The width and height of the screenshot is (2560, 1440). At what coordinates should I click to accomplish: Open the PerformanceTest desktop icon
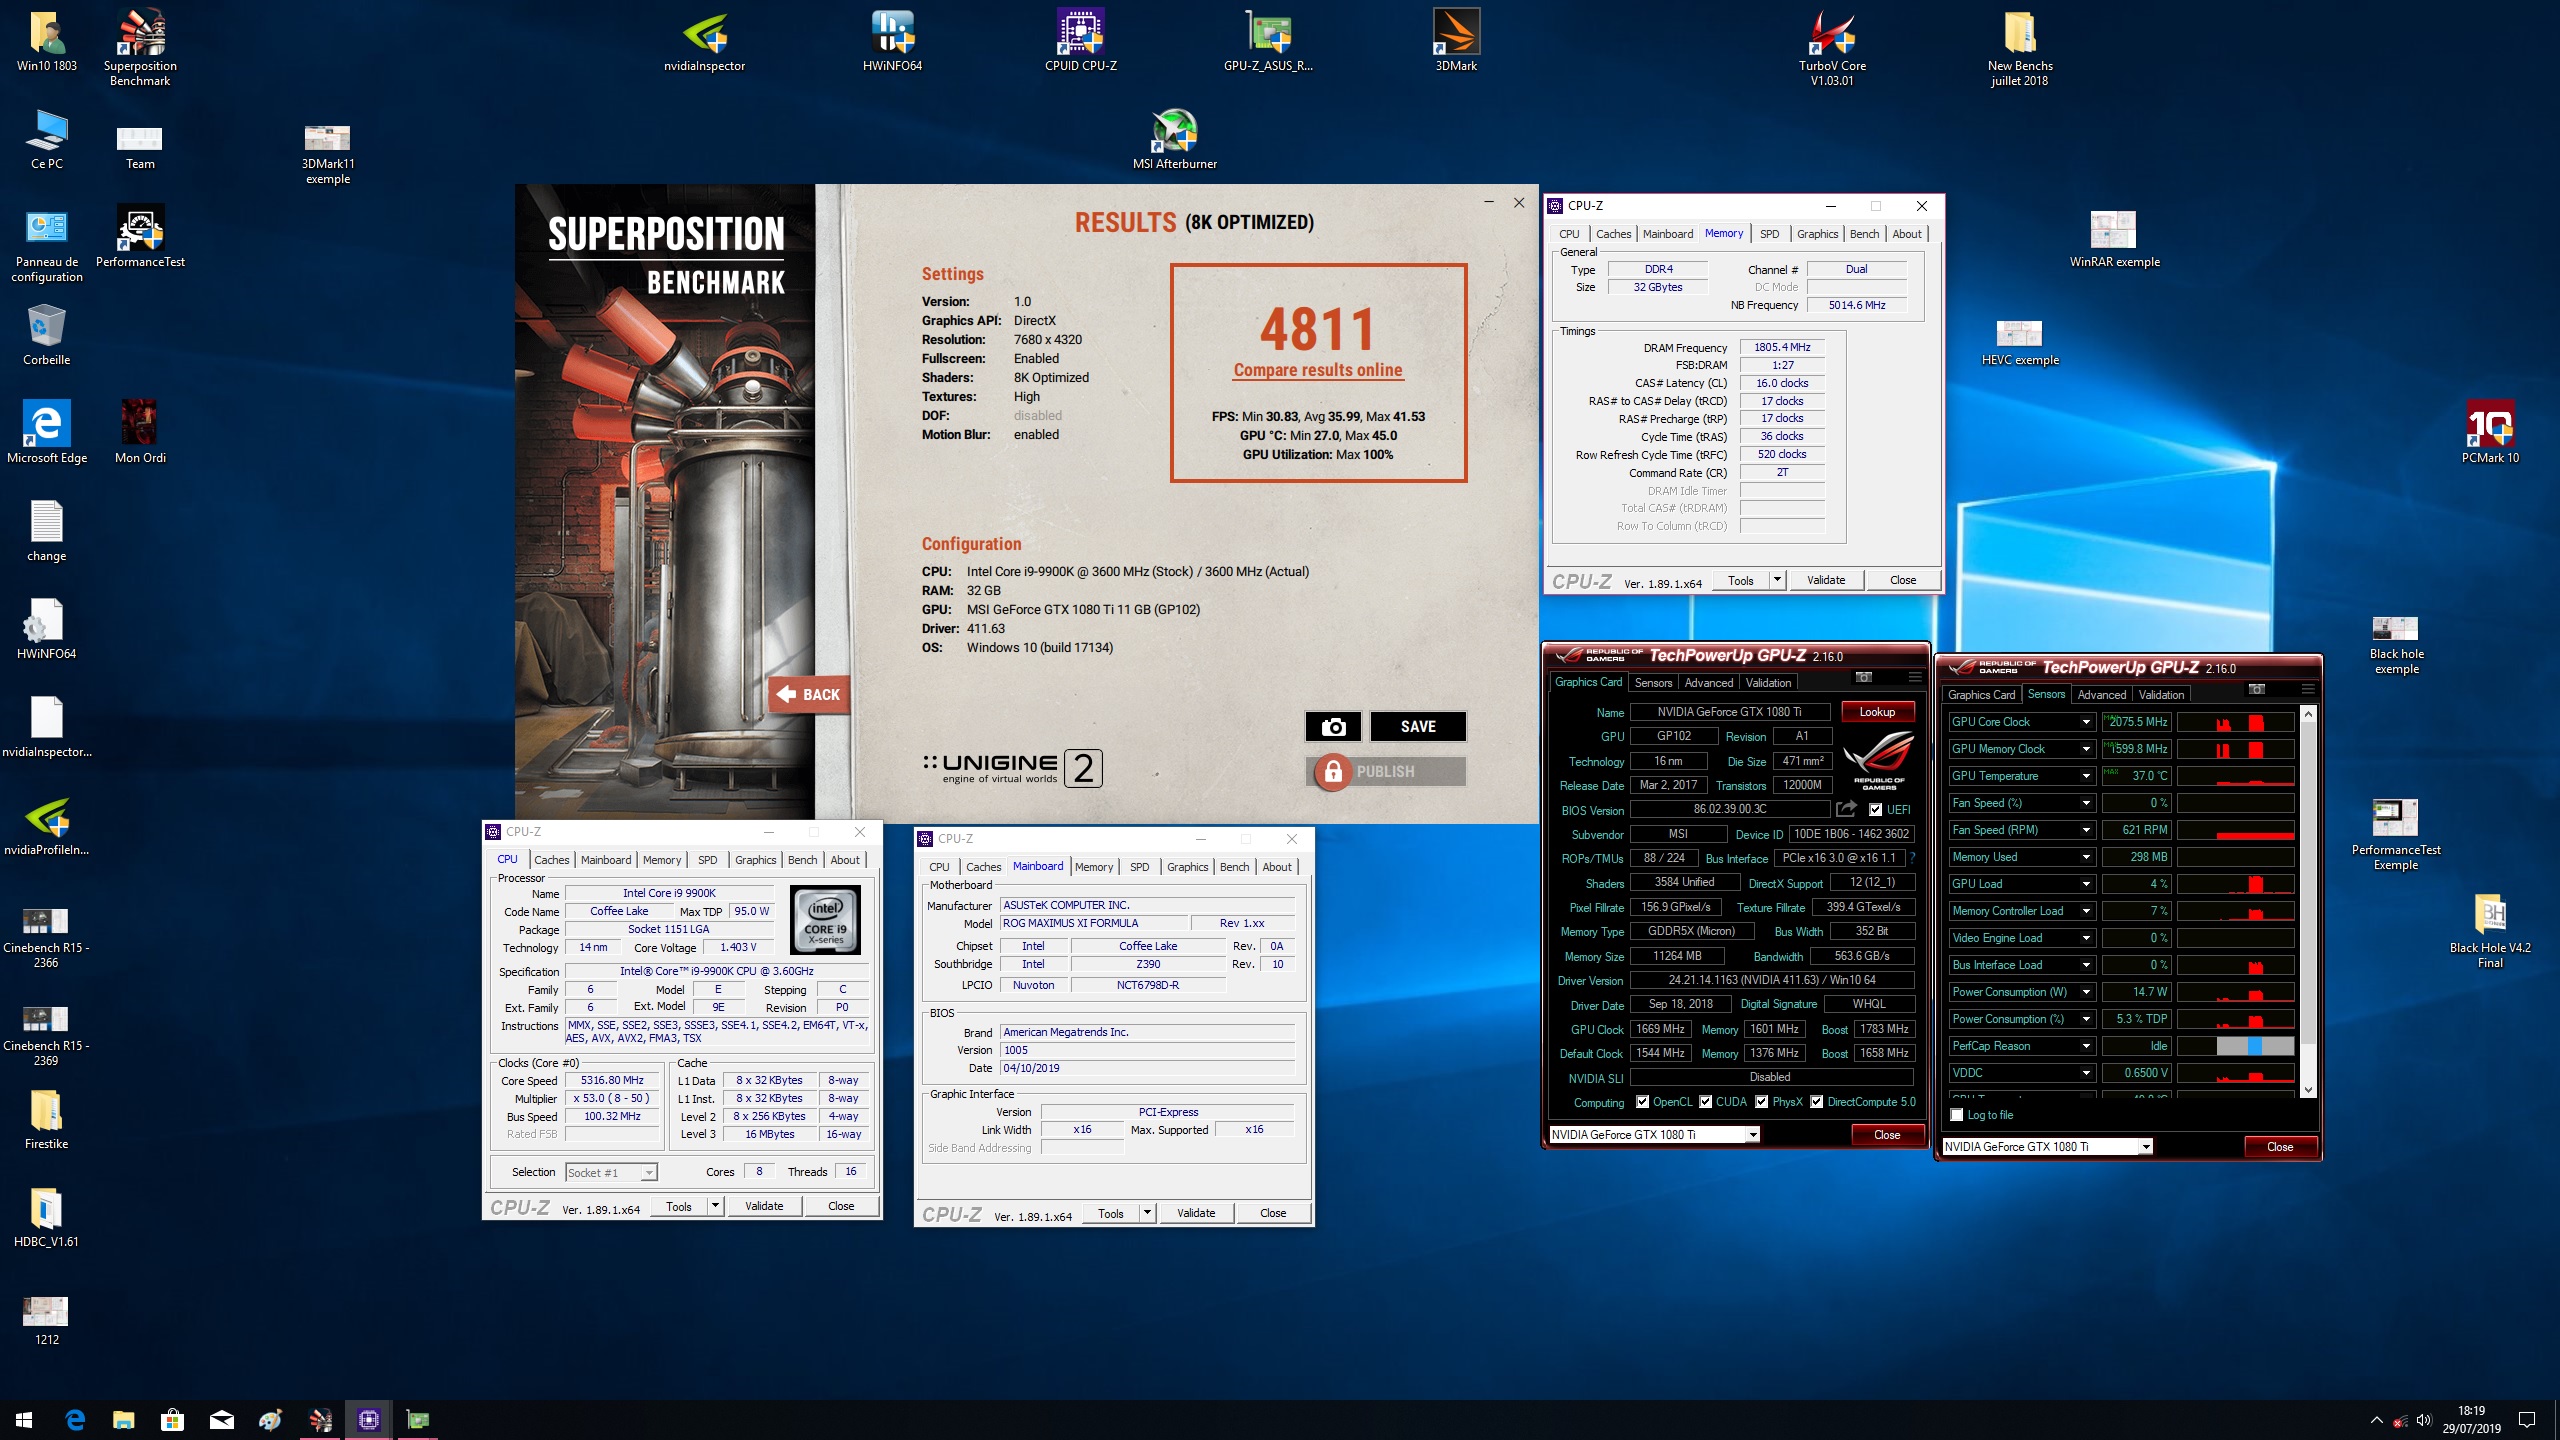pyautogui.click(x=140, y=237)
